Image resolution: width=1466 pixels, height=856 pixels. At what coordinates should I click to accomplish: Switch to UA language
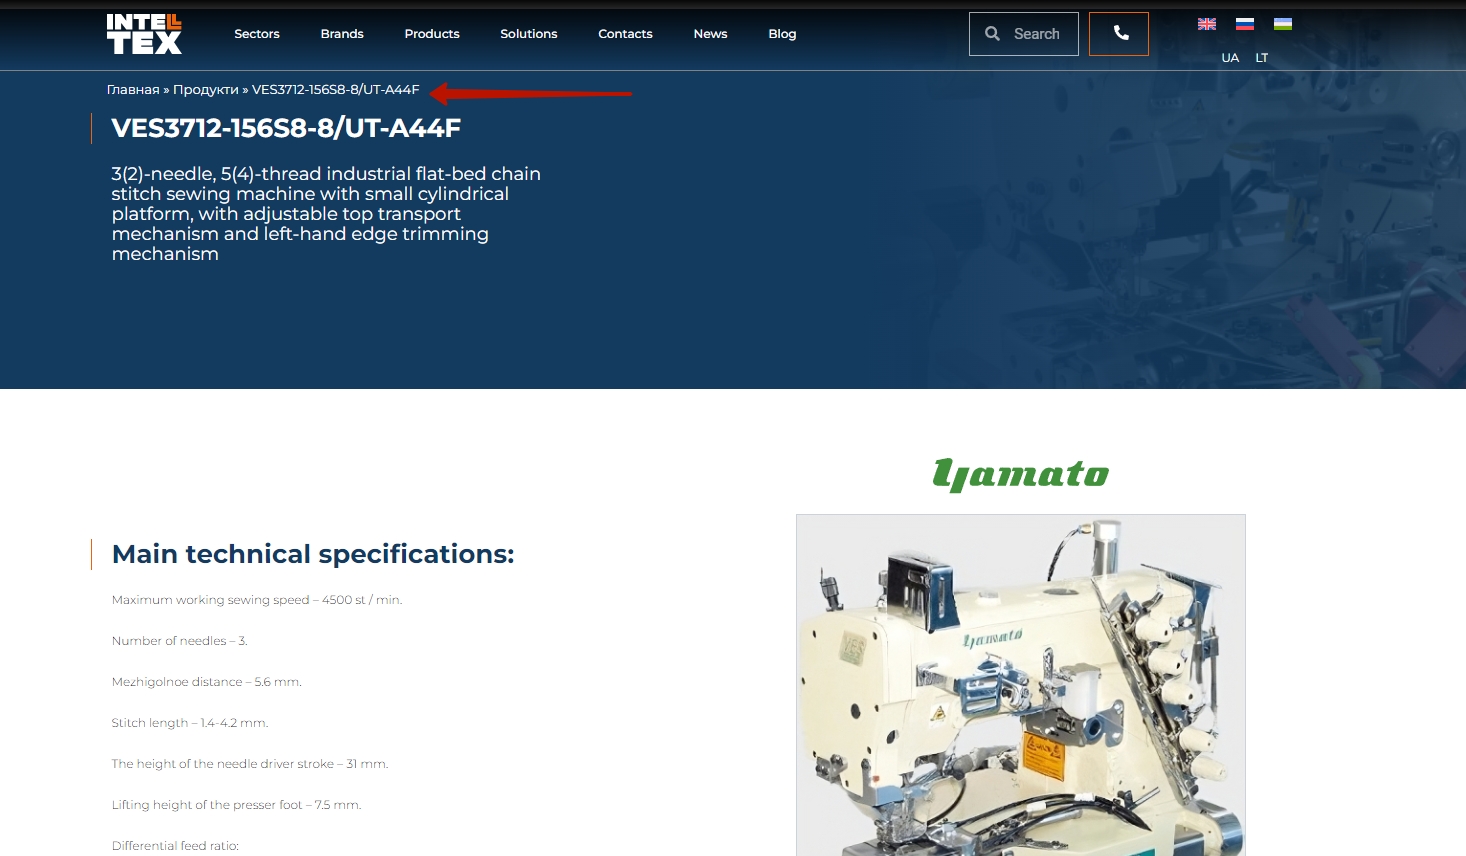pyautogui.click(x=1230, y=58)
